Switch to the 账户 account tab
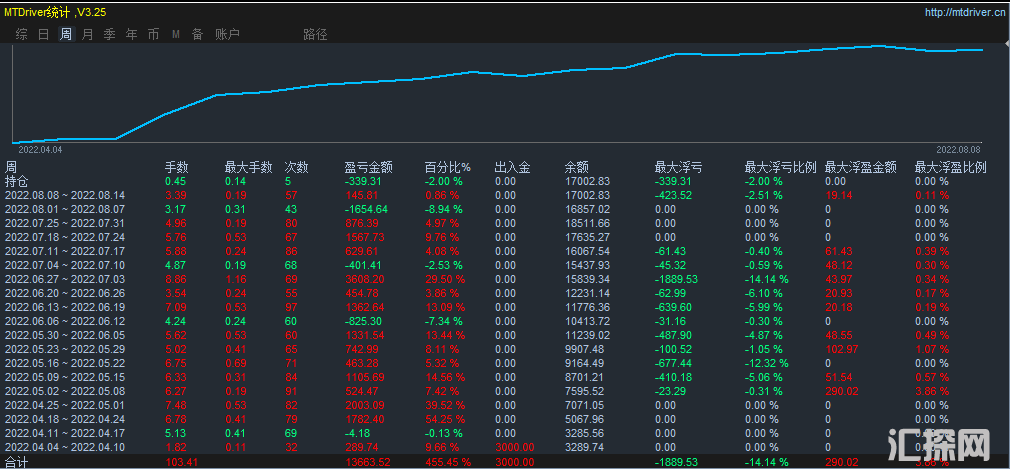The image size is (1010, 469). 227,34
